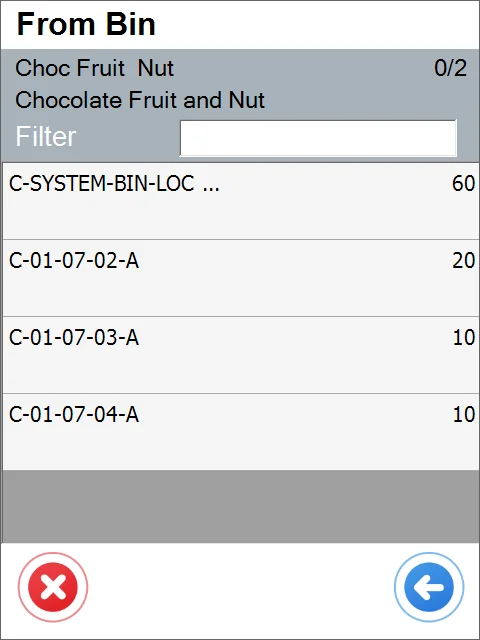Click the Choc Fruit Nut item code
This screenshot has width=480, height=640.
point(94,68)
